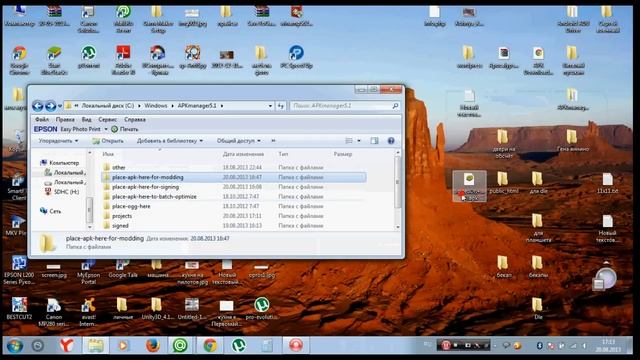Image resolution: width=640 pixels, height=360 pixels.
Task: Navigate to the Windows breadcrumb
Action: 156,106
